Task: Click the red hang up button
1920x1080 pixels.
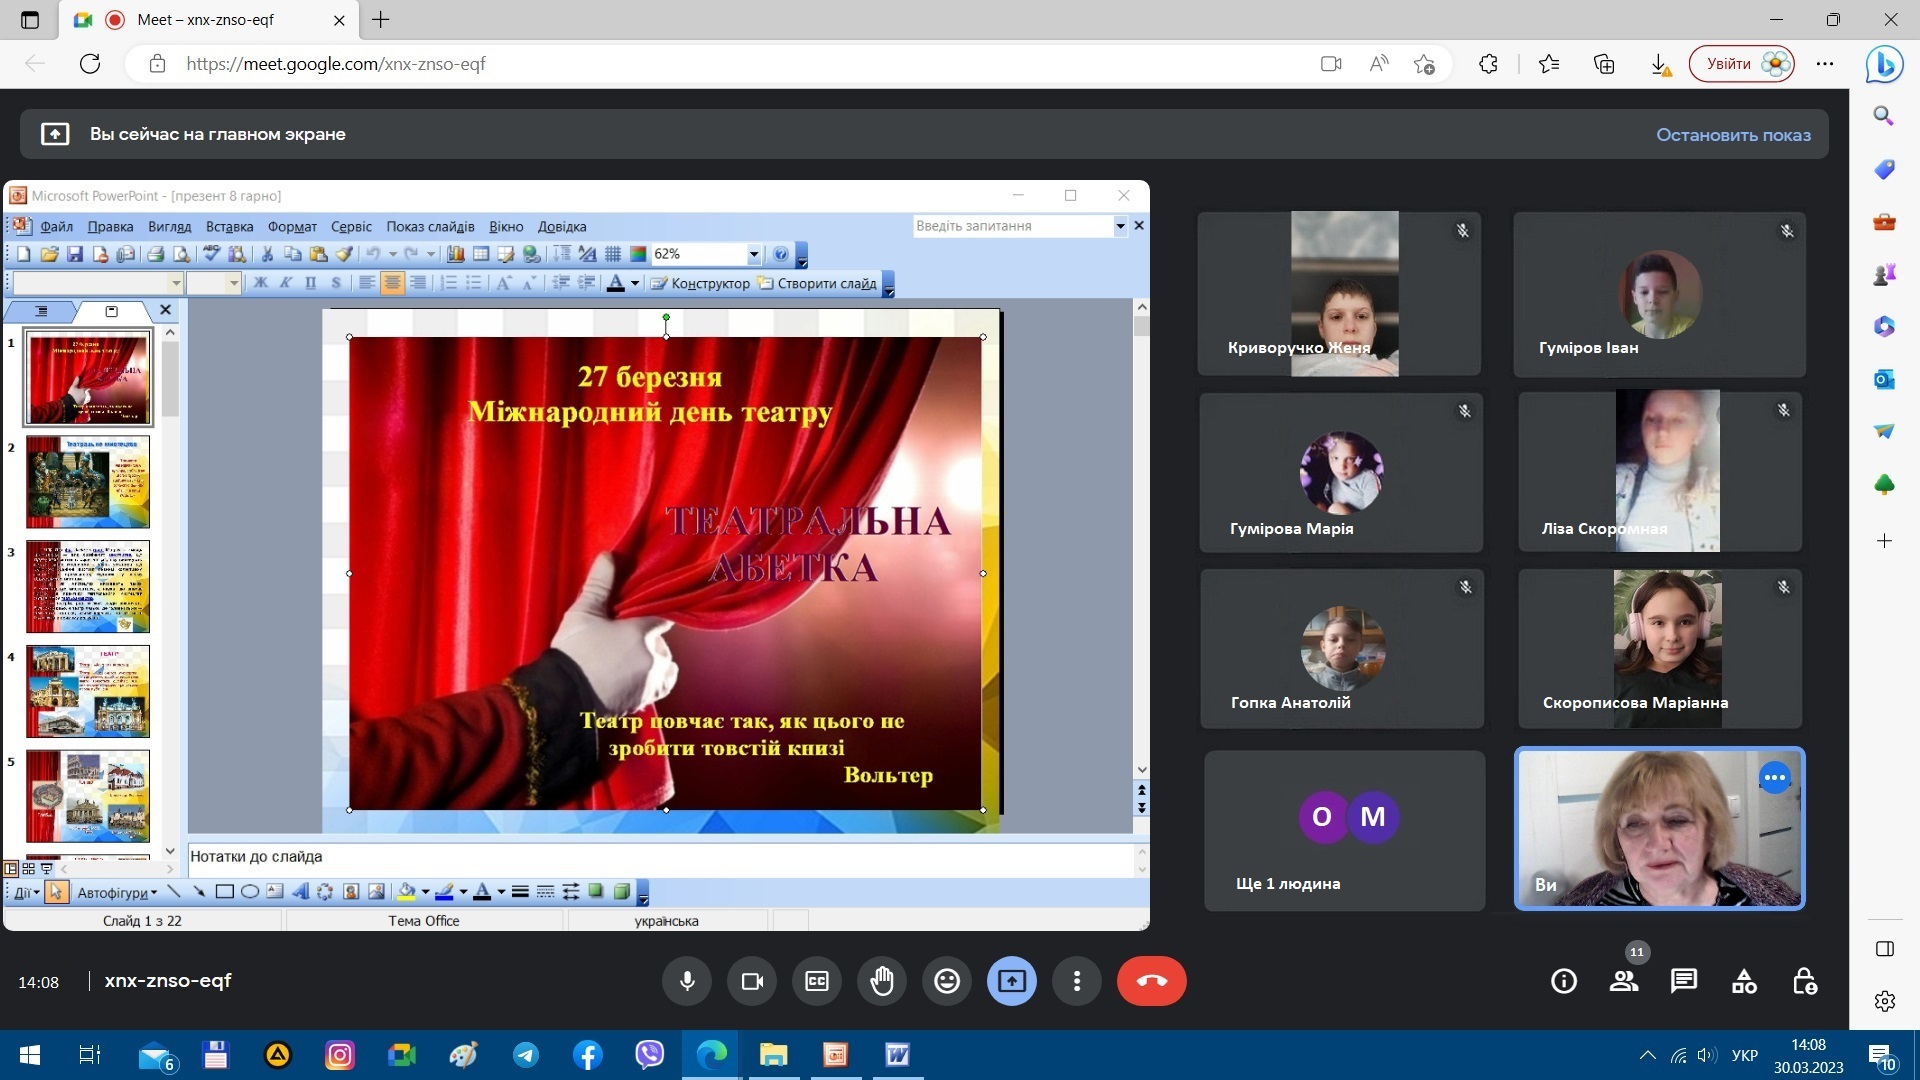Action: (1151, 981)
